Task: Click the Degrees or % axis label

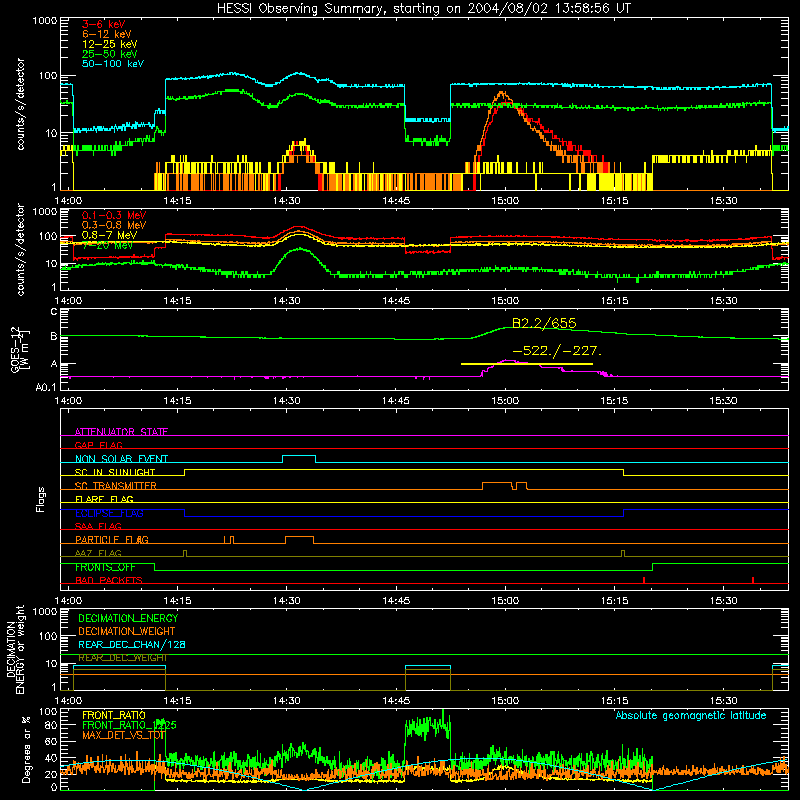Action: pos(26,750)
